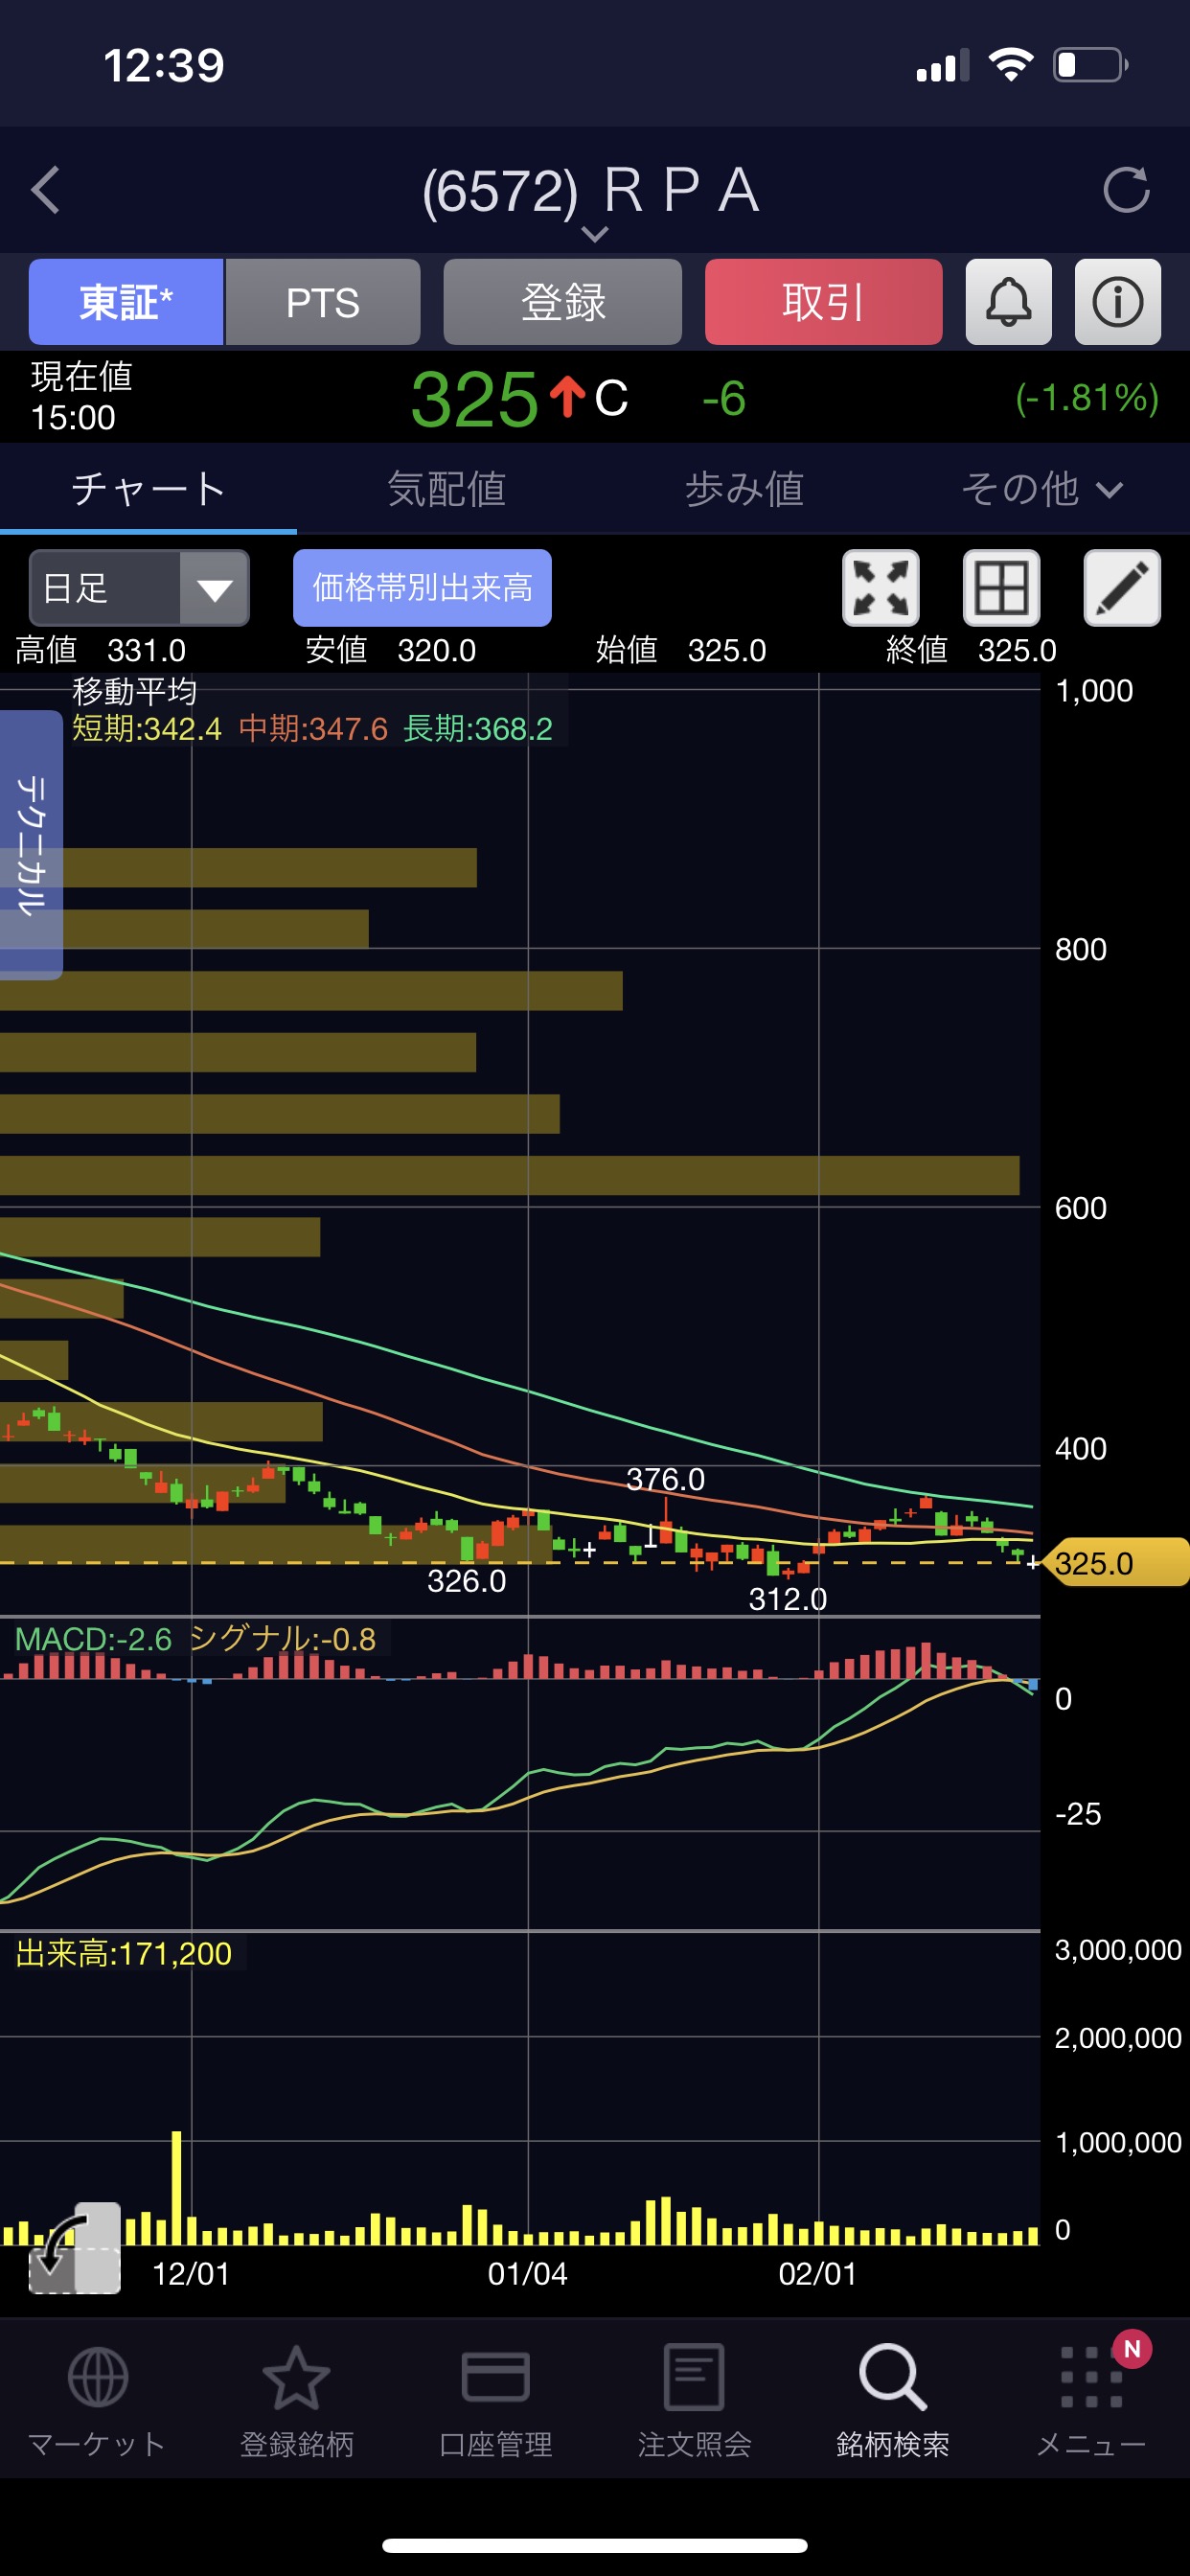Tap the 登録 button
The image size is (1190, 2576).
pyautogui.click(x=562, y=302)
